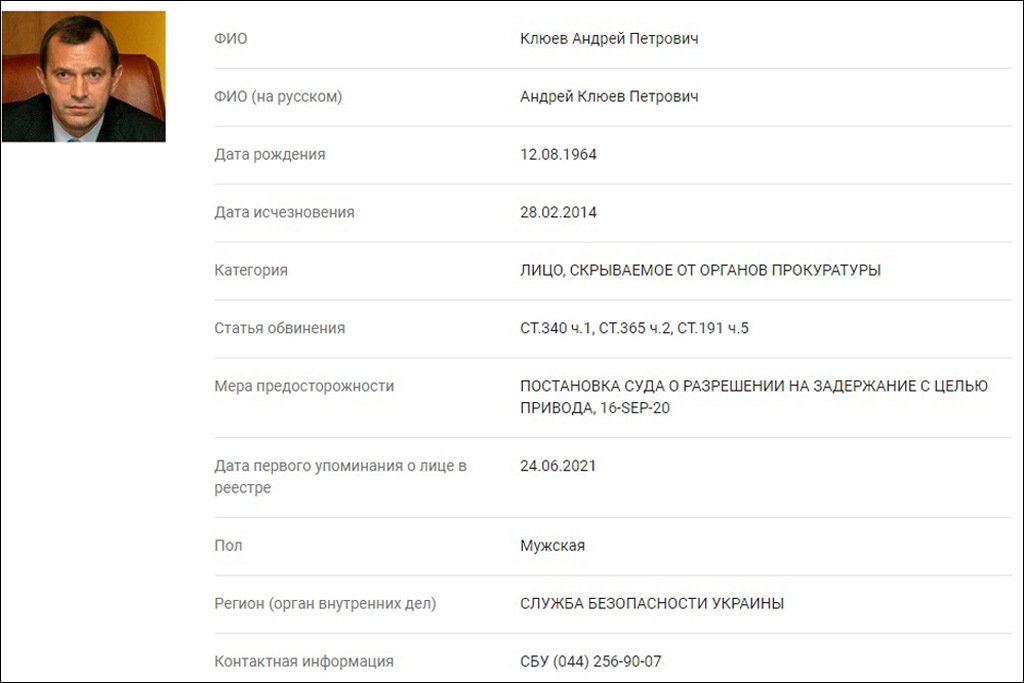This screenshot has height=683, width=1024.
Task: Click the phone number 'СБУ (044) 256-90-07'
Action: [x=591, y=662]
